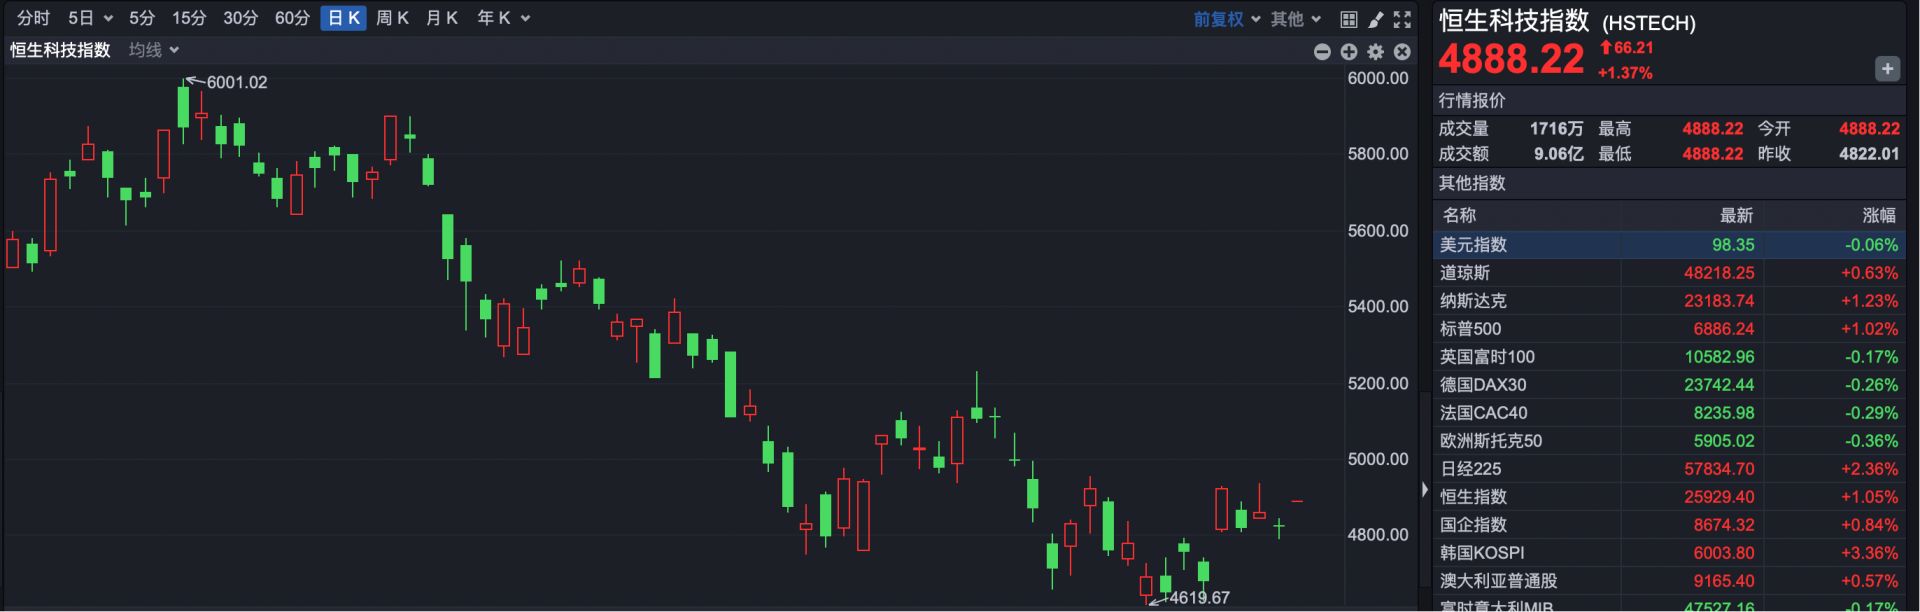This screenshot has height=612, width=1920.
Task: Select the 周K weekly chart tab
Action: [392, 18]
